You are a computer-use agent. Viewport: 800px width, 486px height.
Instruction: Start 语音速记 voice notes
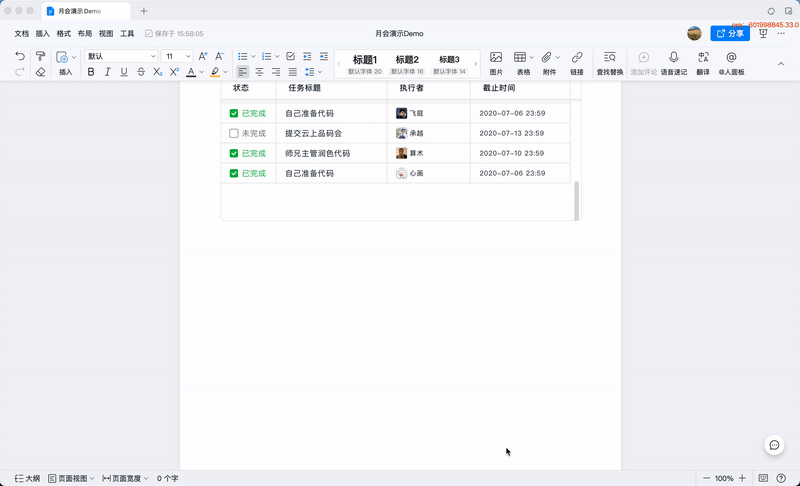[673, 63]
